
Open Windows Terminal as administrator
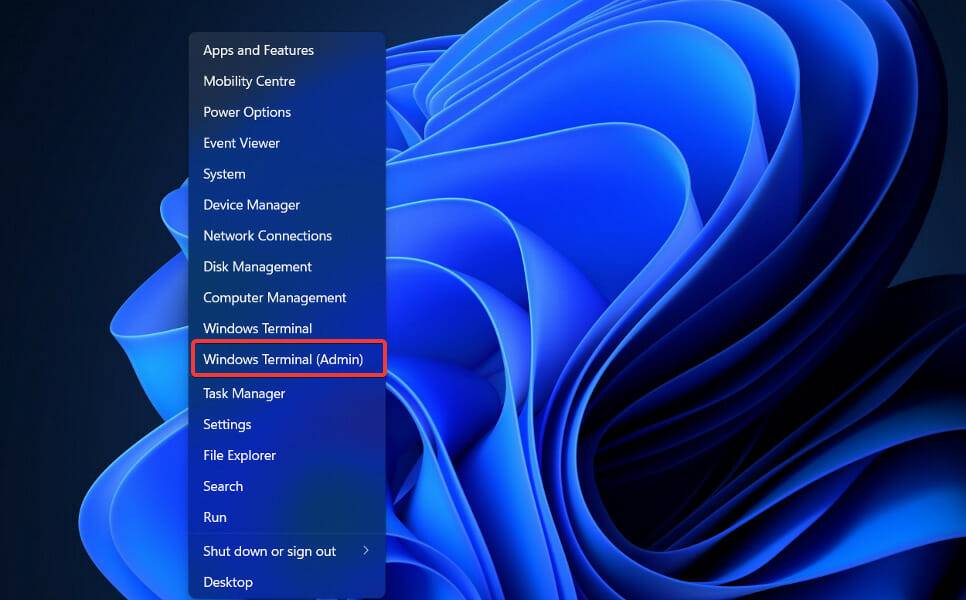pos(282,358)
